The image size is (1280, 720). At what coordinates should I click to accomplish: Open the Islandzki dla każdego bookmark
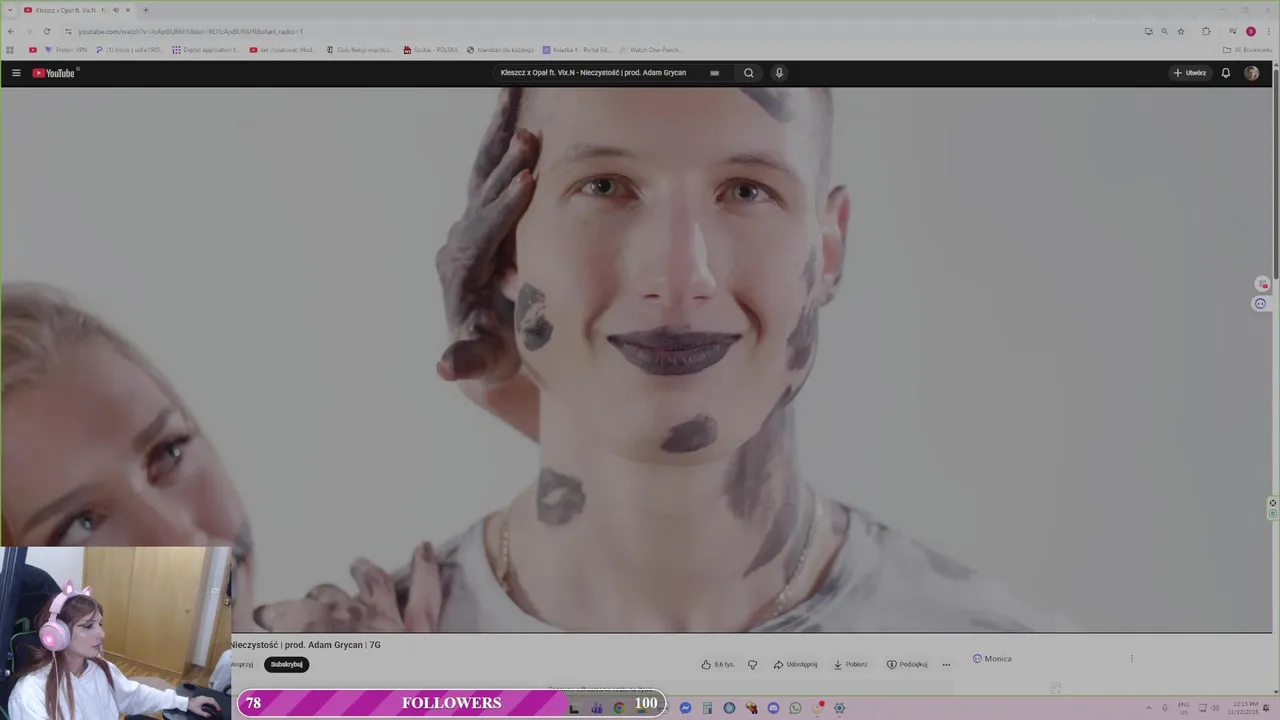pos(502,50)
